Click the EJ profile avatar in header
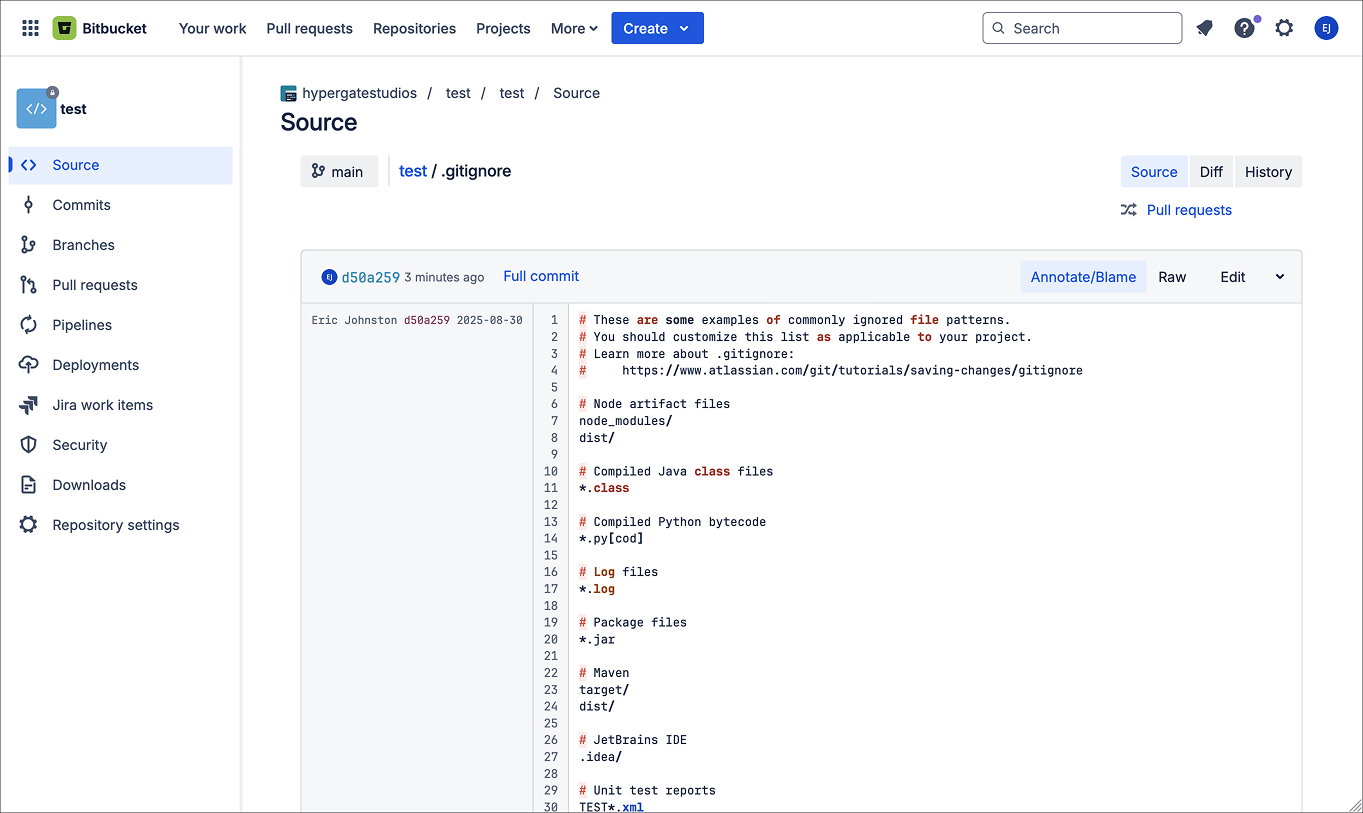 coord(1326,28)
